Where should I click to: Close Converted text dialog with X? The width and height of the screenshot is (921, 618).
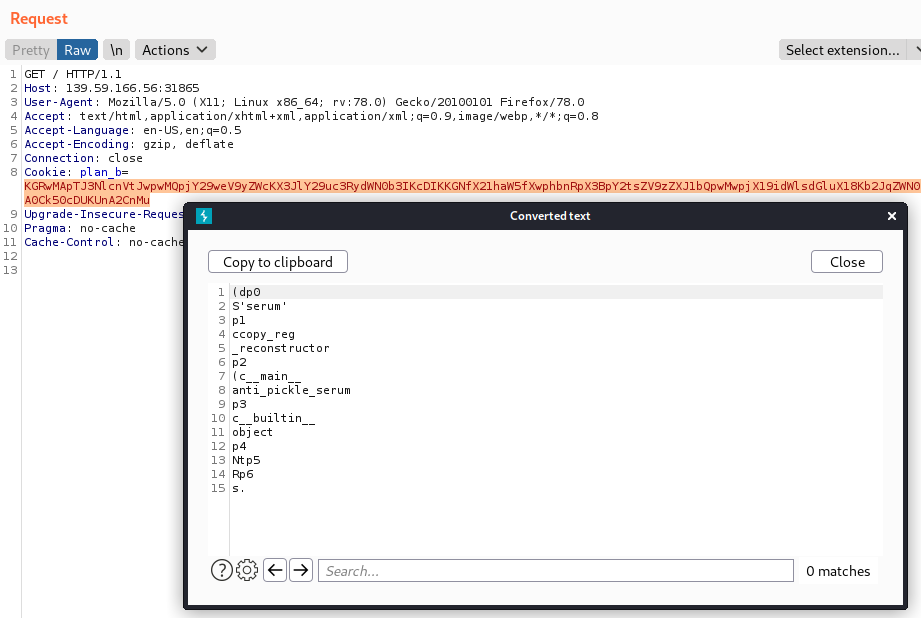(892, 216)
